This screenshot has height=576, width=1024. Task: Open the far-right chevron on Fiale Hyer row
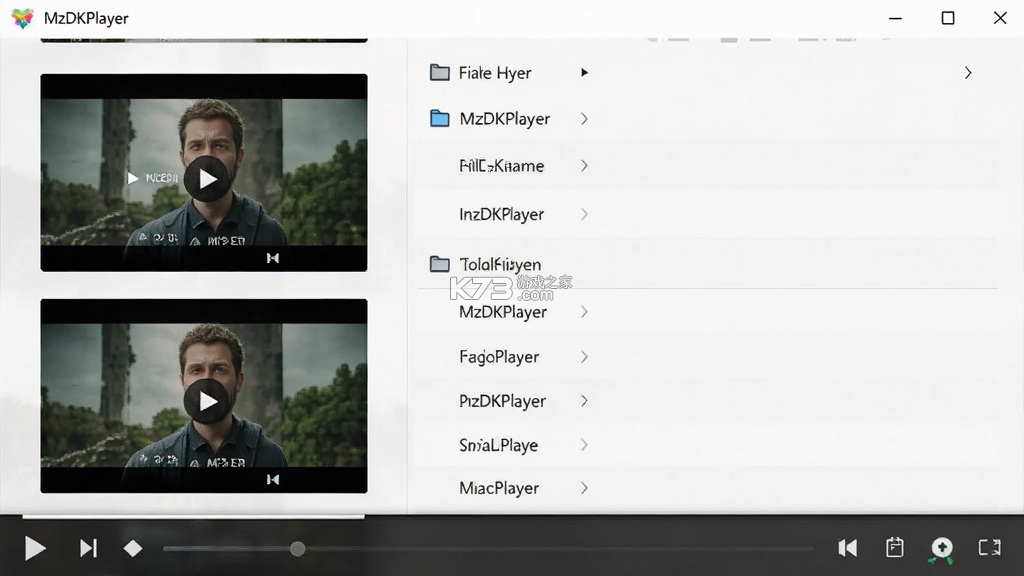click(968, 72)
